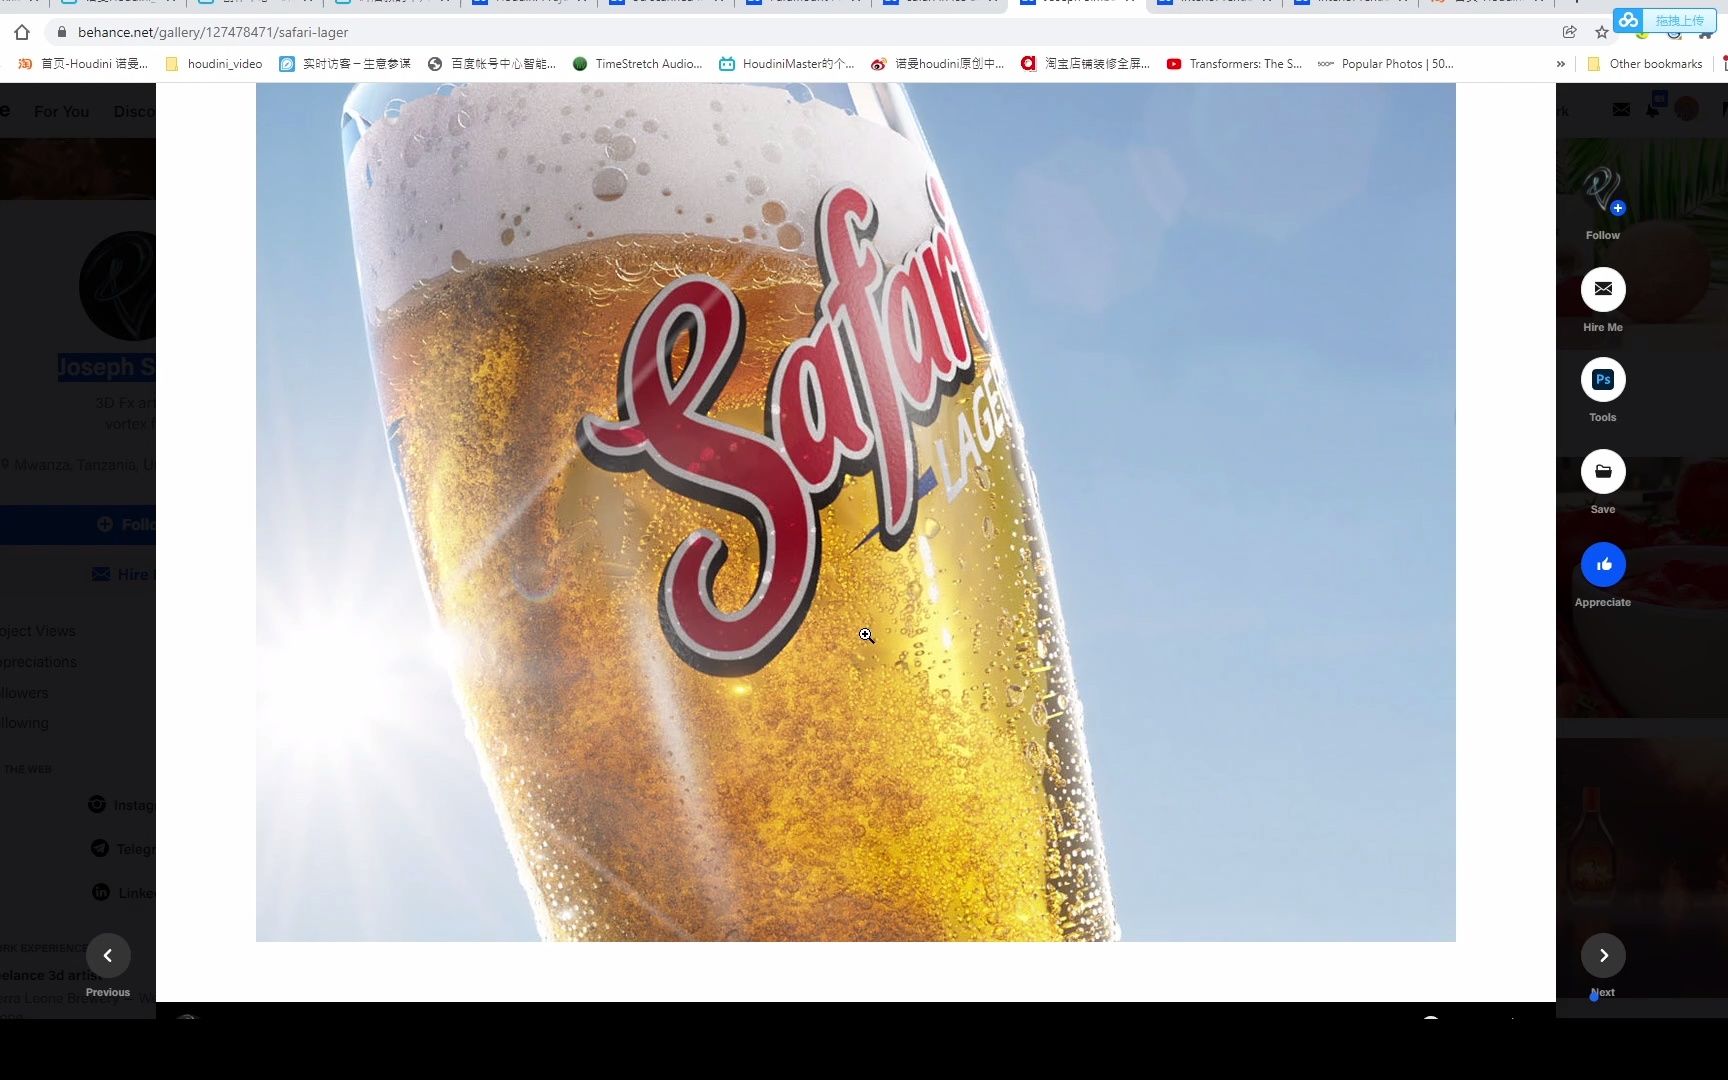
Task: Click the Instagram link in profile sidebar
Action: pos(121,805)
